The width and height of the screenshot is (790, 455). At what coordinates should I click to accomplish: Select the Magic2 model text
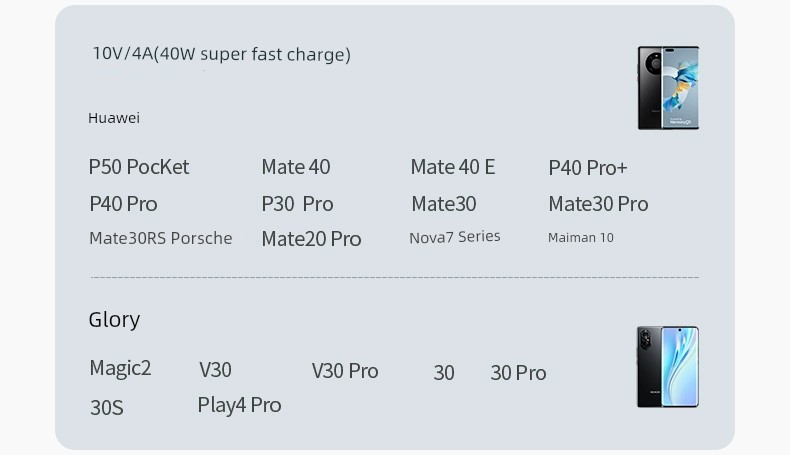pos(120,368)
